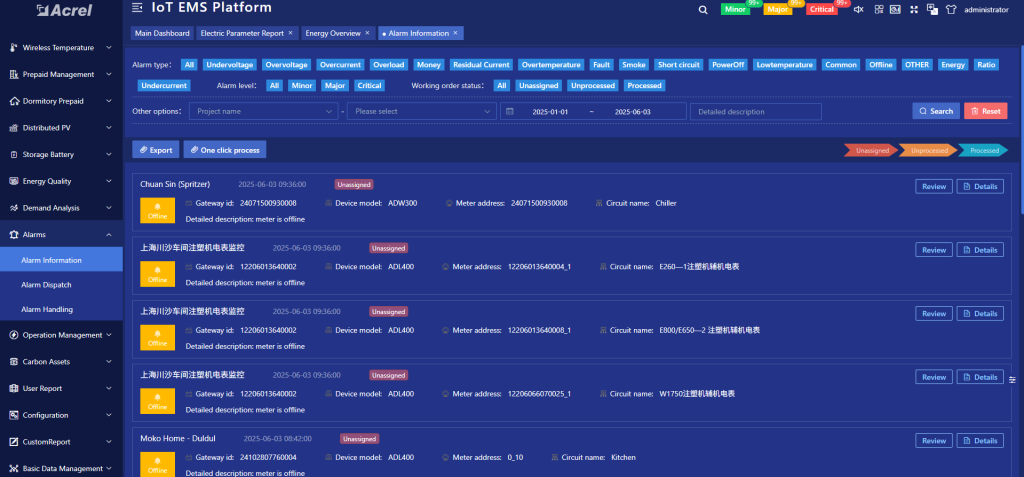Collapse sidebar with the hamburger menu icon

click(136, 8)
